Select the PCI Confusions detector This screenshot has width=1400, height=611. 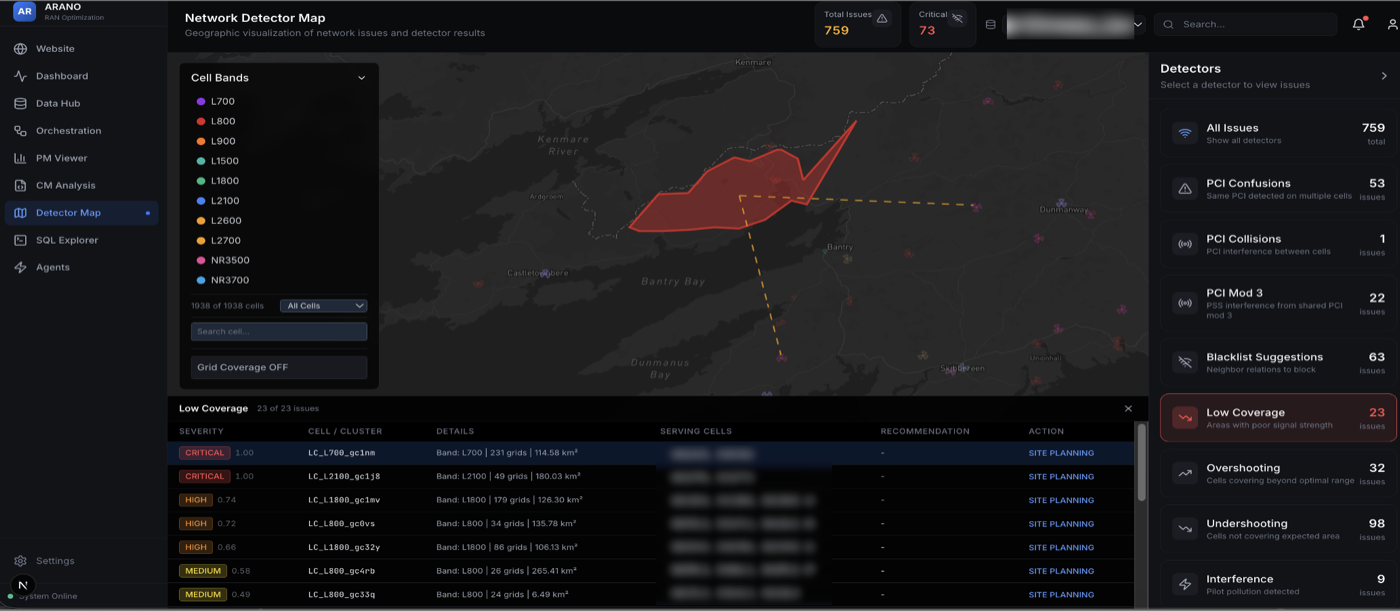click(x=1278, y=189)
